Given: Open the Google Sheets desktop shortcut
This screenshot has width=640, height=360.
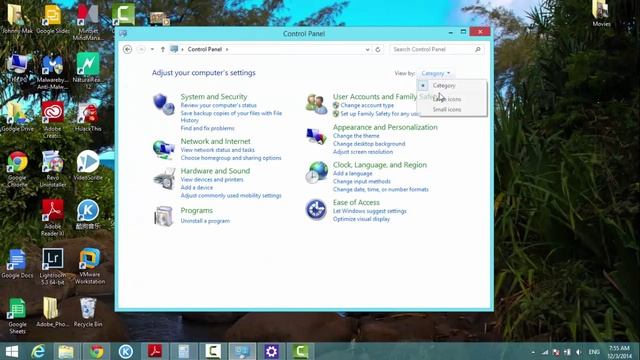Looking at the screenshot, I should coord(17,316).
